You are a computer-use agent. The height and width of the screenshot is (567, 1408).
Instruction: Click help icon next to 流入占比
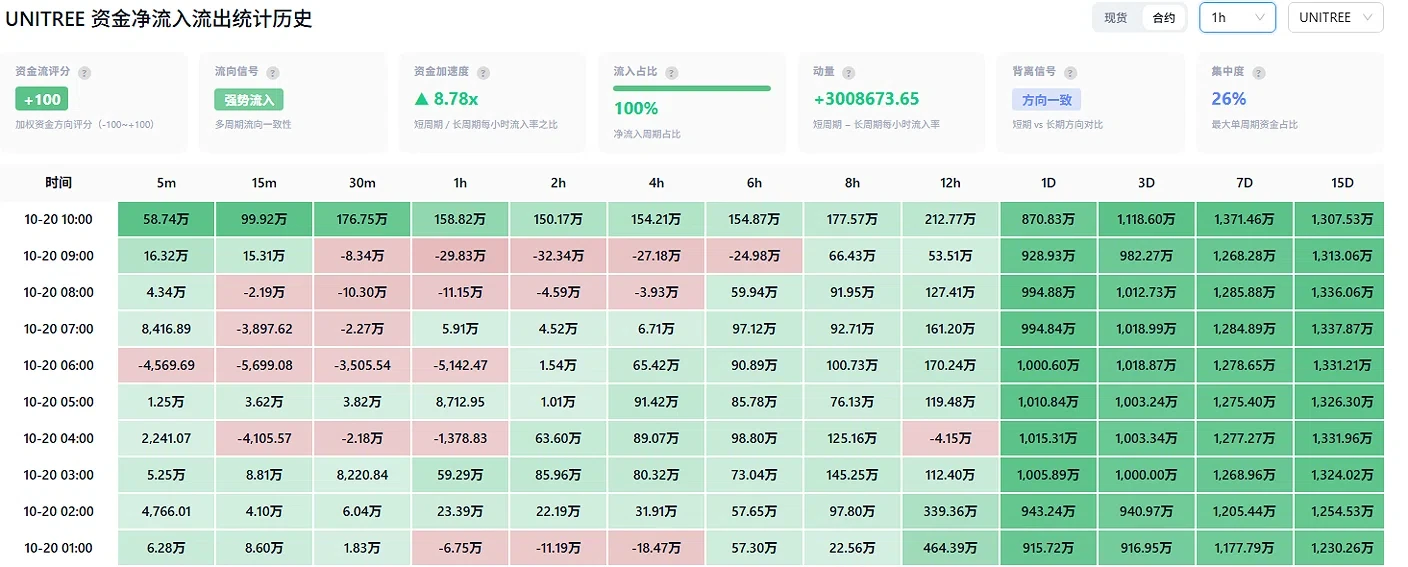671,73
